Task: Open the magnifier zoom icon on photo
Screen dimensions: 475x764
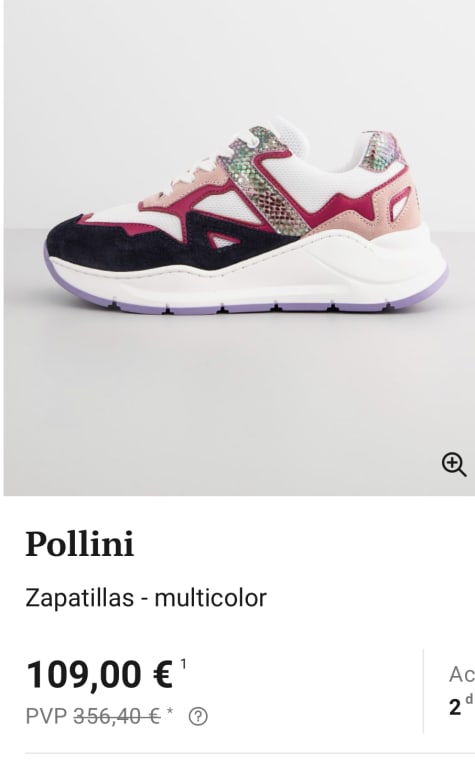Action: pos(454,463)
